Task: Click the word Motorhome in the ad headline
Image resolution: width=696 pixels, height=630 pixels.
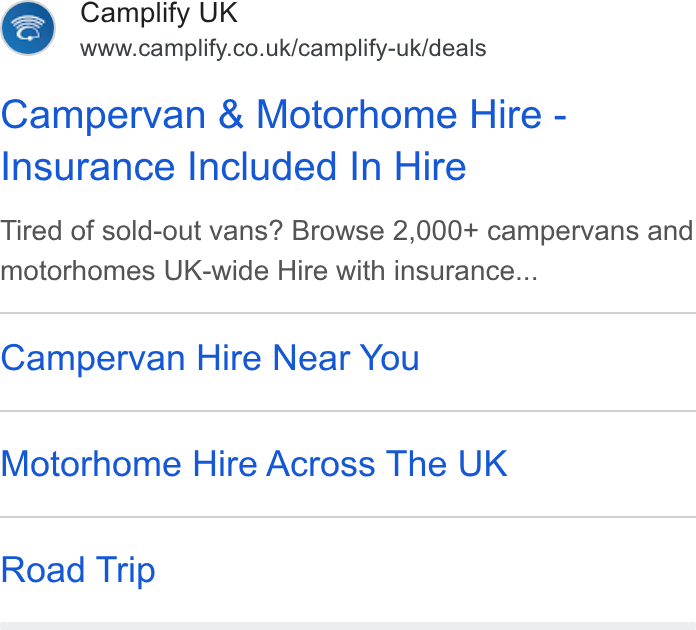Action: 357,115
